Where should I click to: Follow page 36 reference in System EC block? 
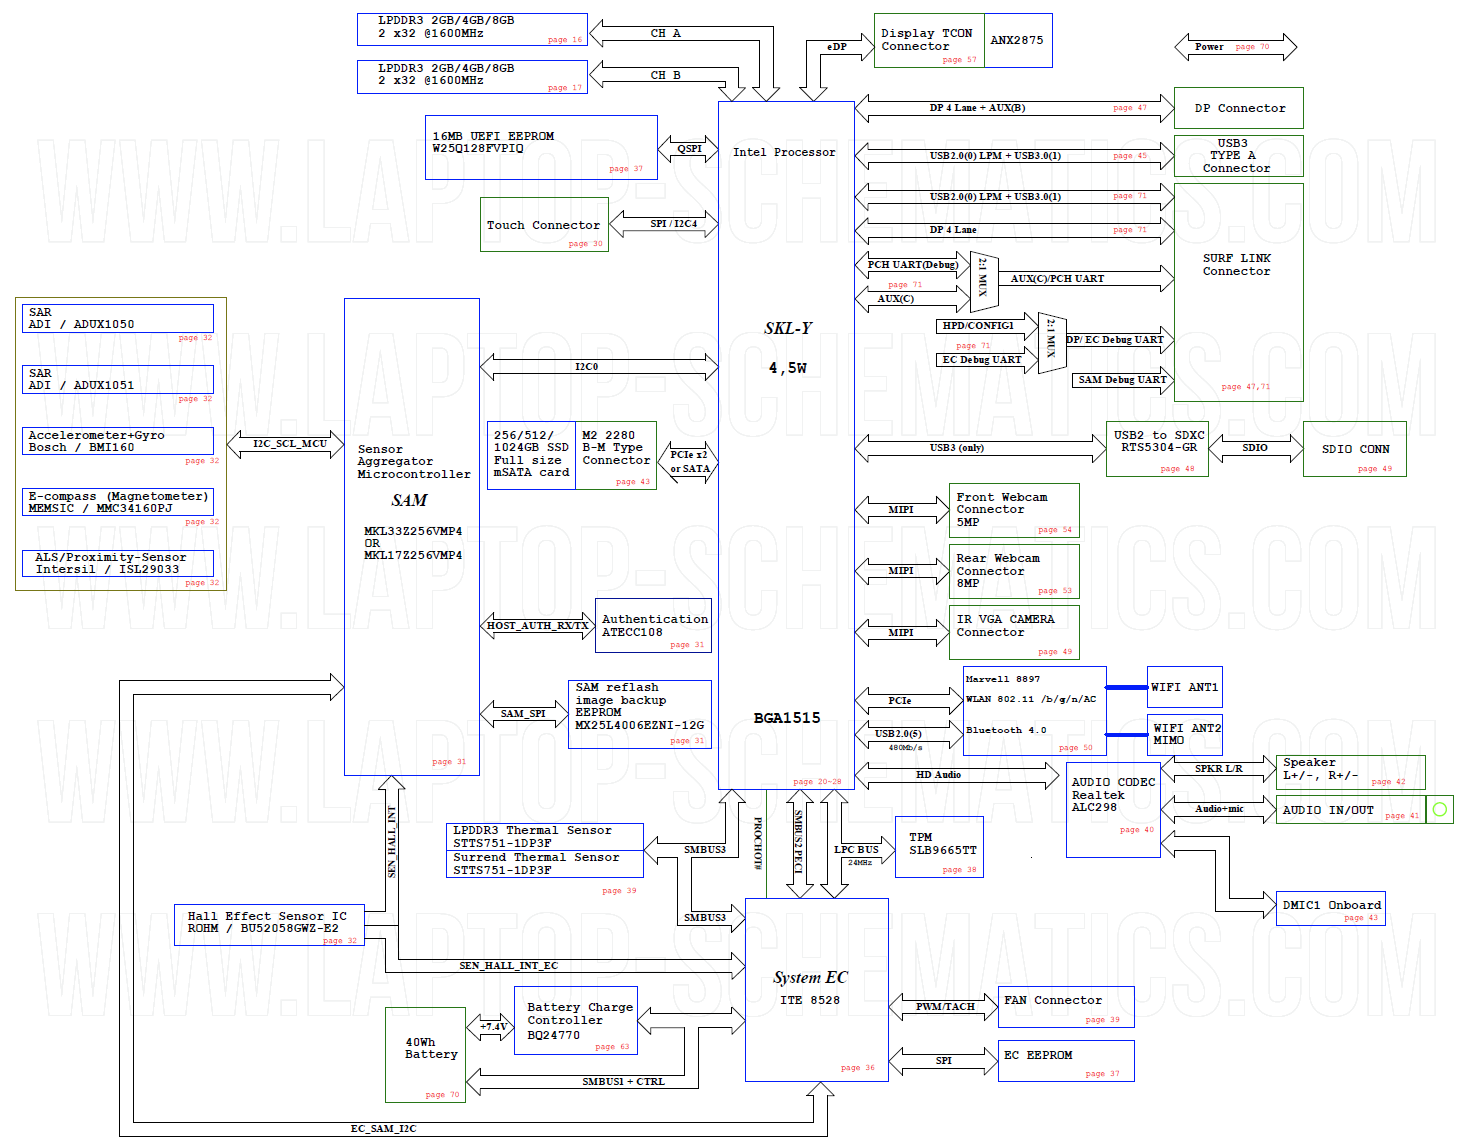(857, 1067)
